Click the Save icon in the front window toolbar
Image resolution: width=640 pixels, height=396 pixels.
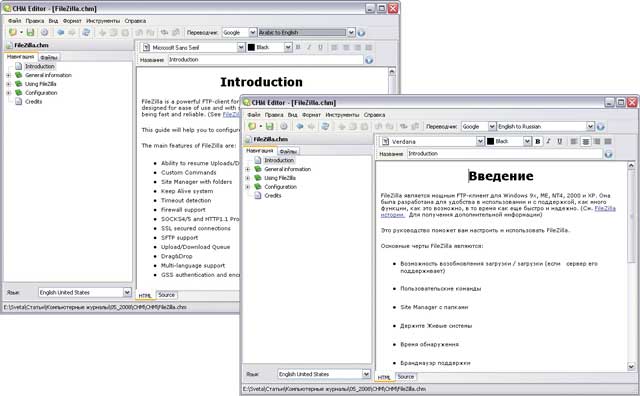point(269,126)
